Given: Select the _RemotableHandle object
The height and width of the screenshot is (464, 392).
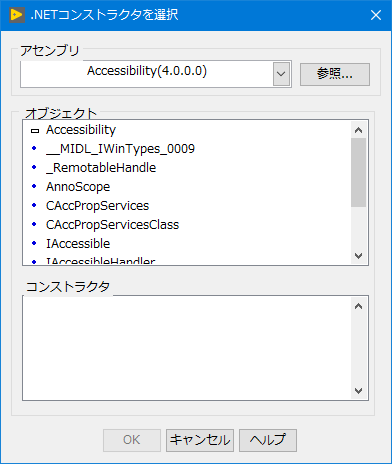Looking at the screenshot, I should 101,168.
